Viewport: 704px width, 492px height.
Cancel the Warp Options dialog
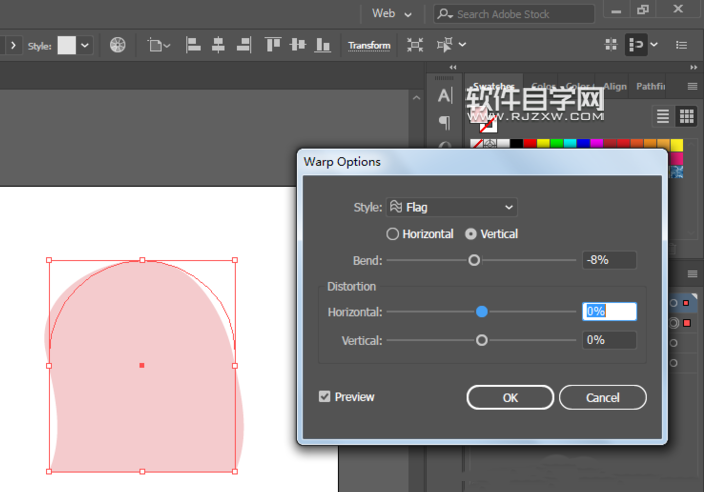(x=602, y=397)
